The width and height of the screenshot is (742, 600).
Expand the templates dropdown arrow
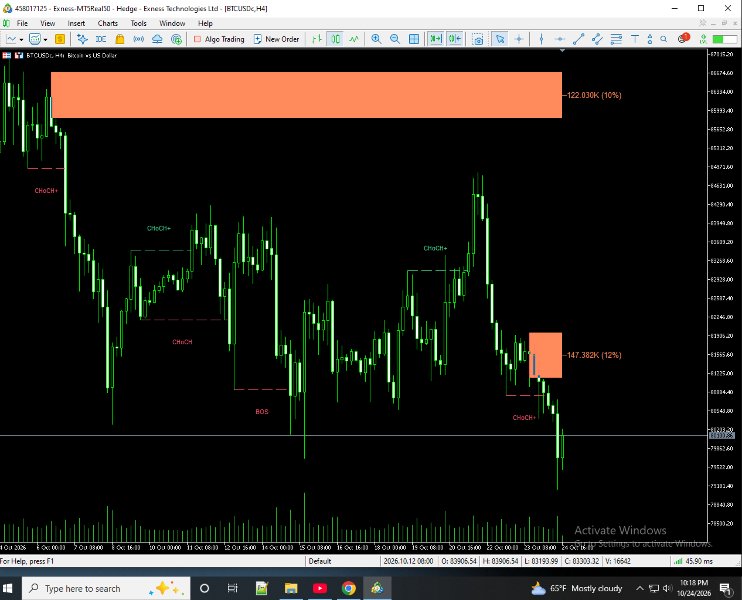[45, 39]
